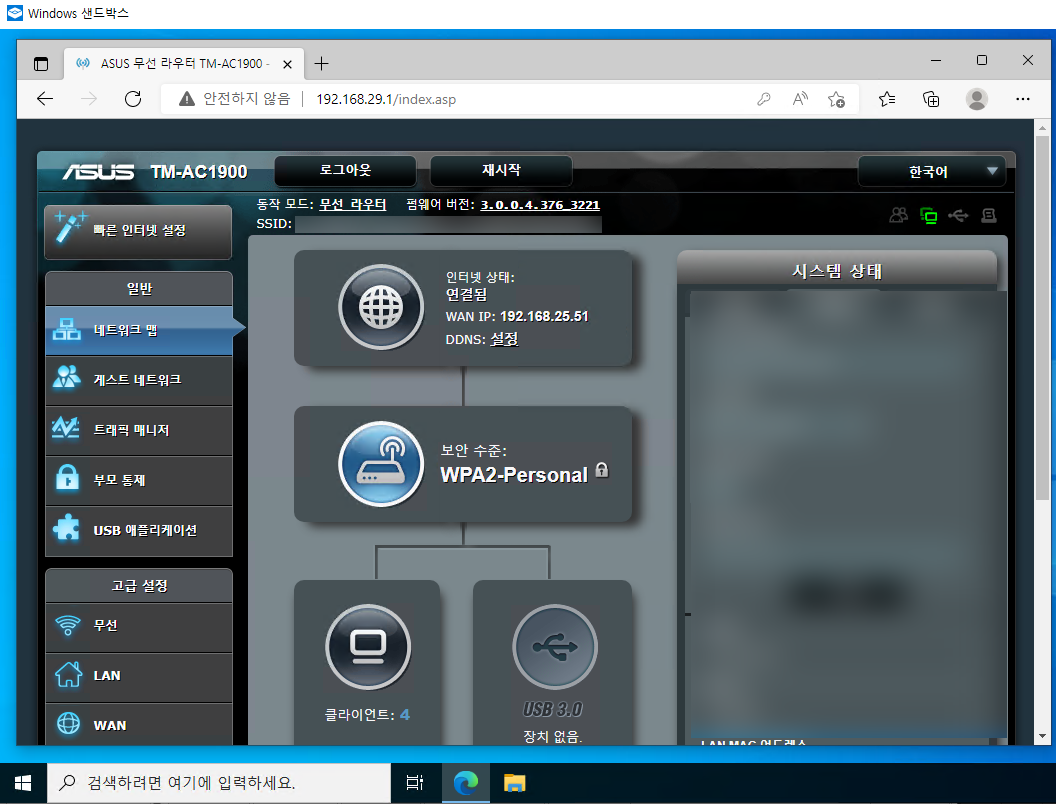Open the 게스트 네트워크 page
Viewport: 1056px width, 804px height.
[139, 380]
